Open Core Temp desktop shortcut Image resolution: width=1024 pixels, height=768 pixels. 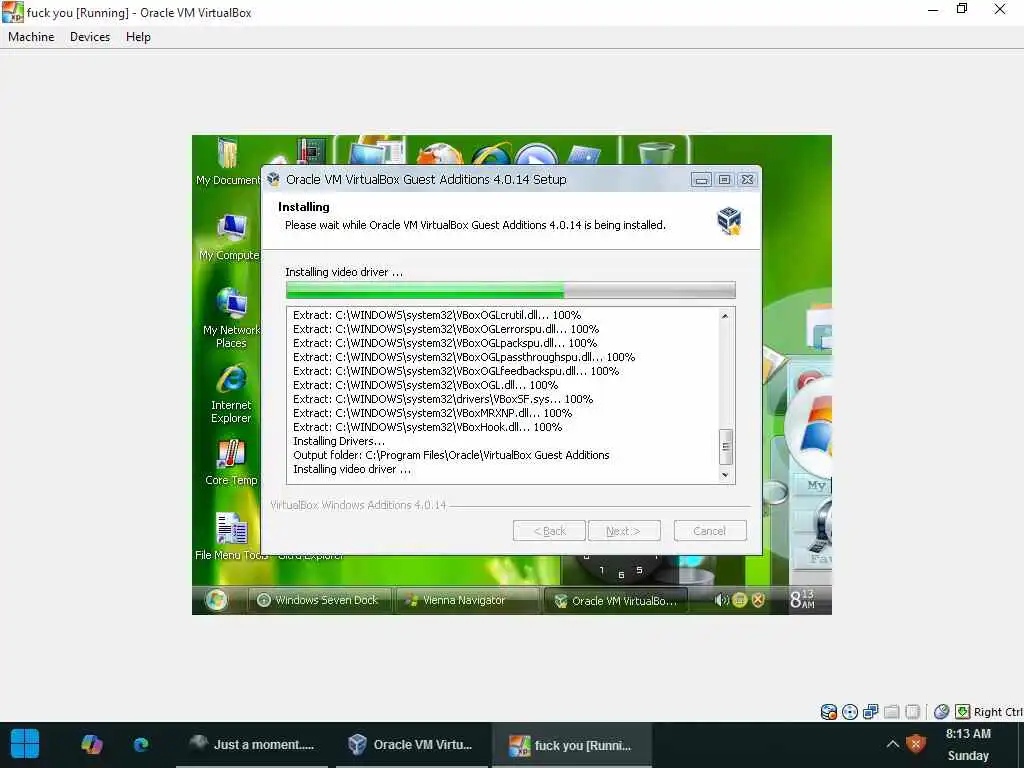(x=231, y=462)
